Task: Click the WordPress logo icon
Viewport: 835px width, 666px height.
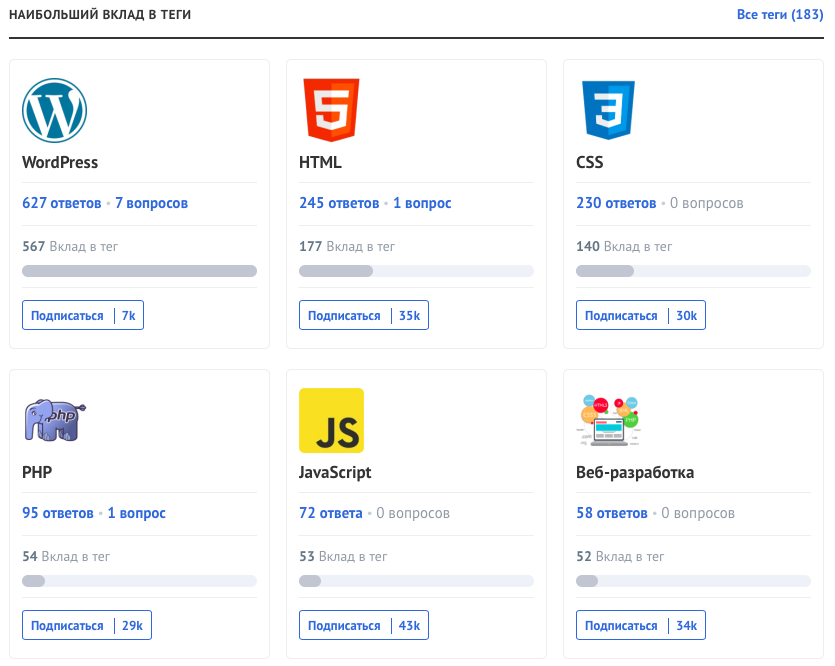Action: (x=54, y=111)
